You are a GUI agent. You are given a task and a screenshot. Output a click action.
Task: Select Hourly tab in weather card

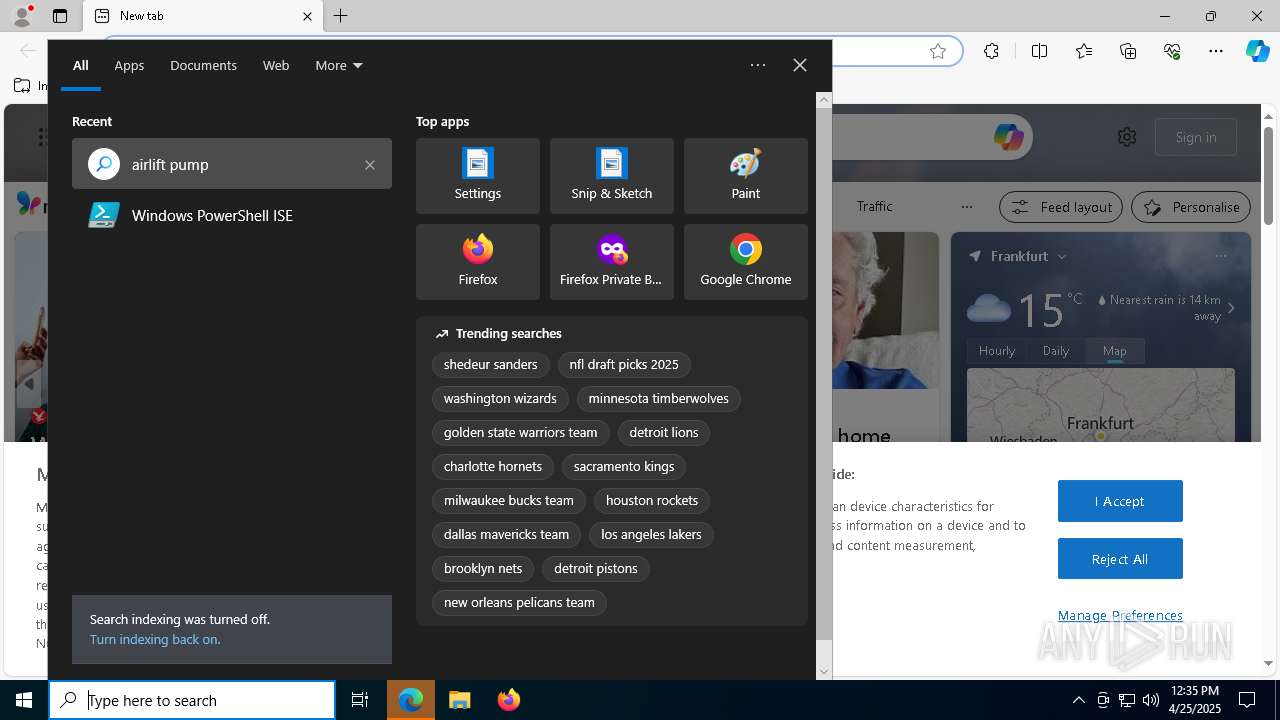pyautogui.click(x=997, y=351)
